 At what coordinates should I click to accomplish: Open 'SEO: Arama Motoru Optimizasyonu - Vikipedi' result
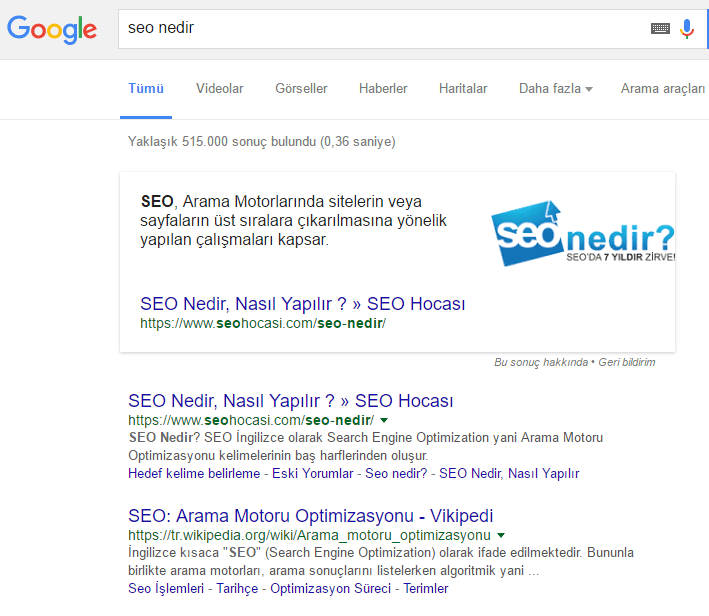tap(310, 516)
